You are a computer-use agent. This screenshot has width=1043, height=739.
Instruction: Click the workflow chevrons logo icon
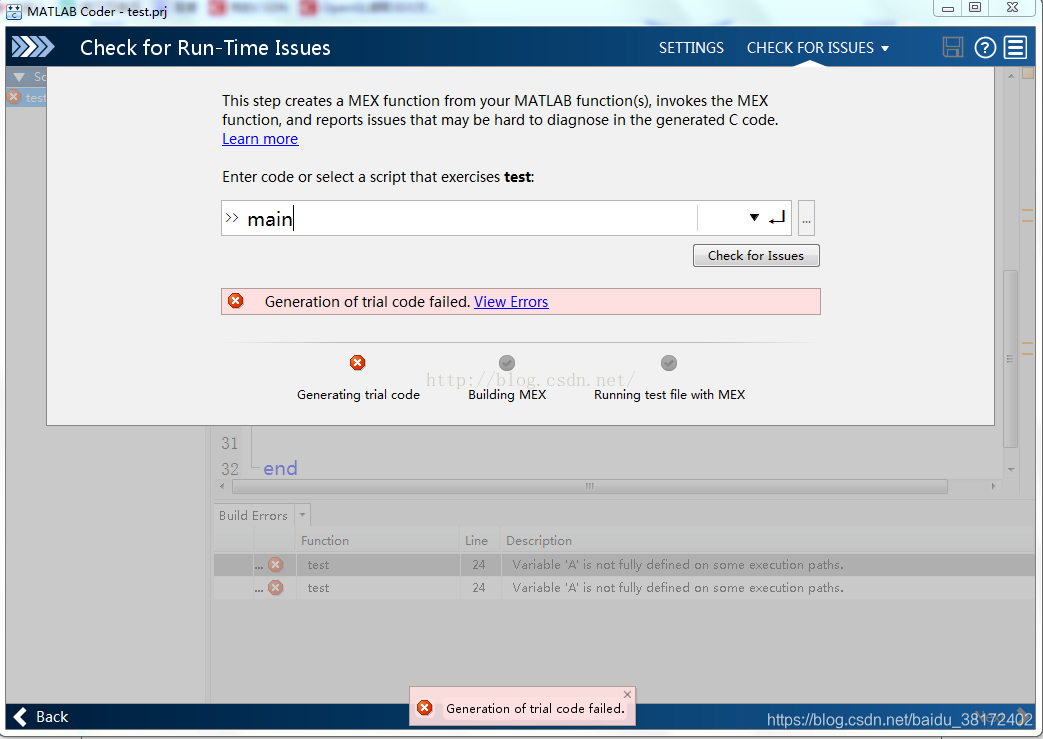(33, 47)
